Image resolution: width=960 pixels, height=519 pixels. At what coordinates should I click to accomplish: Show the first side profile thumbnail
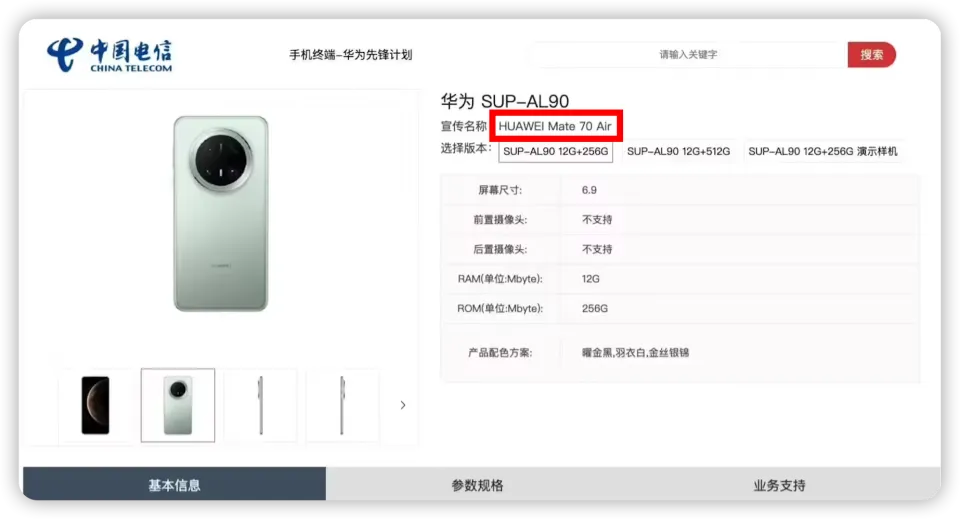260,405
